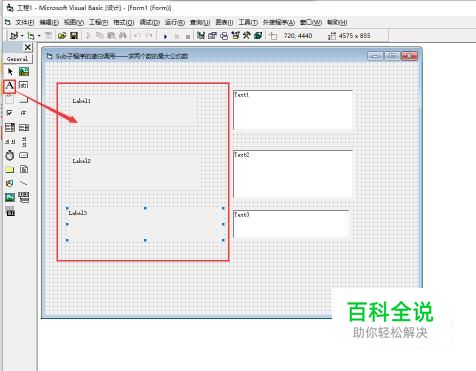Click inside the Text2 textbox

(293, 174)
